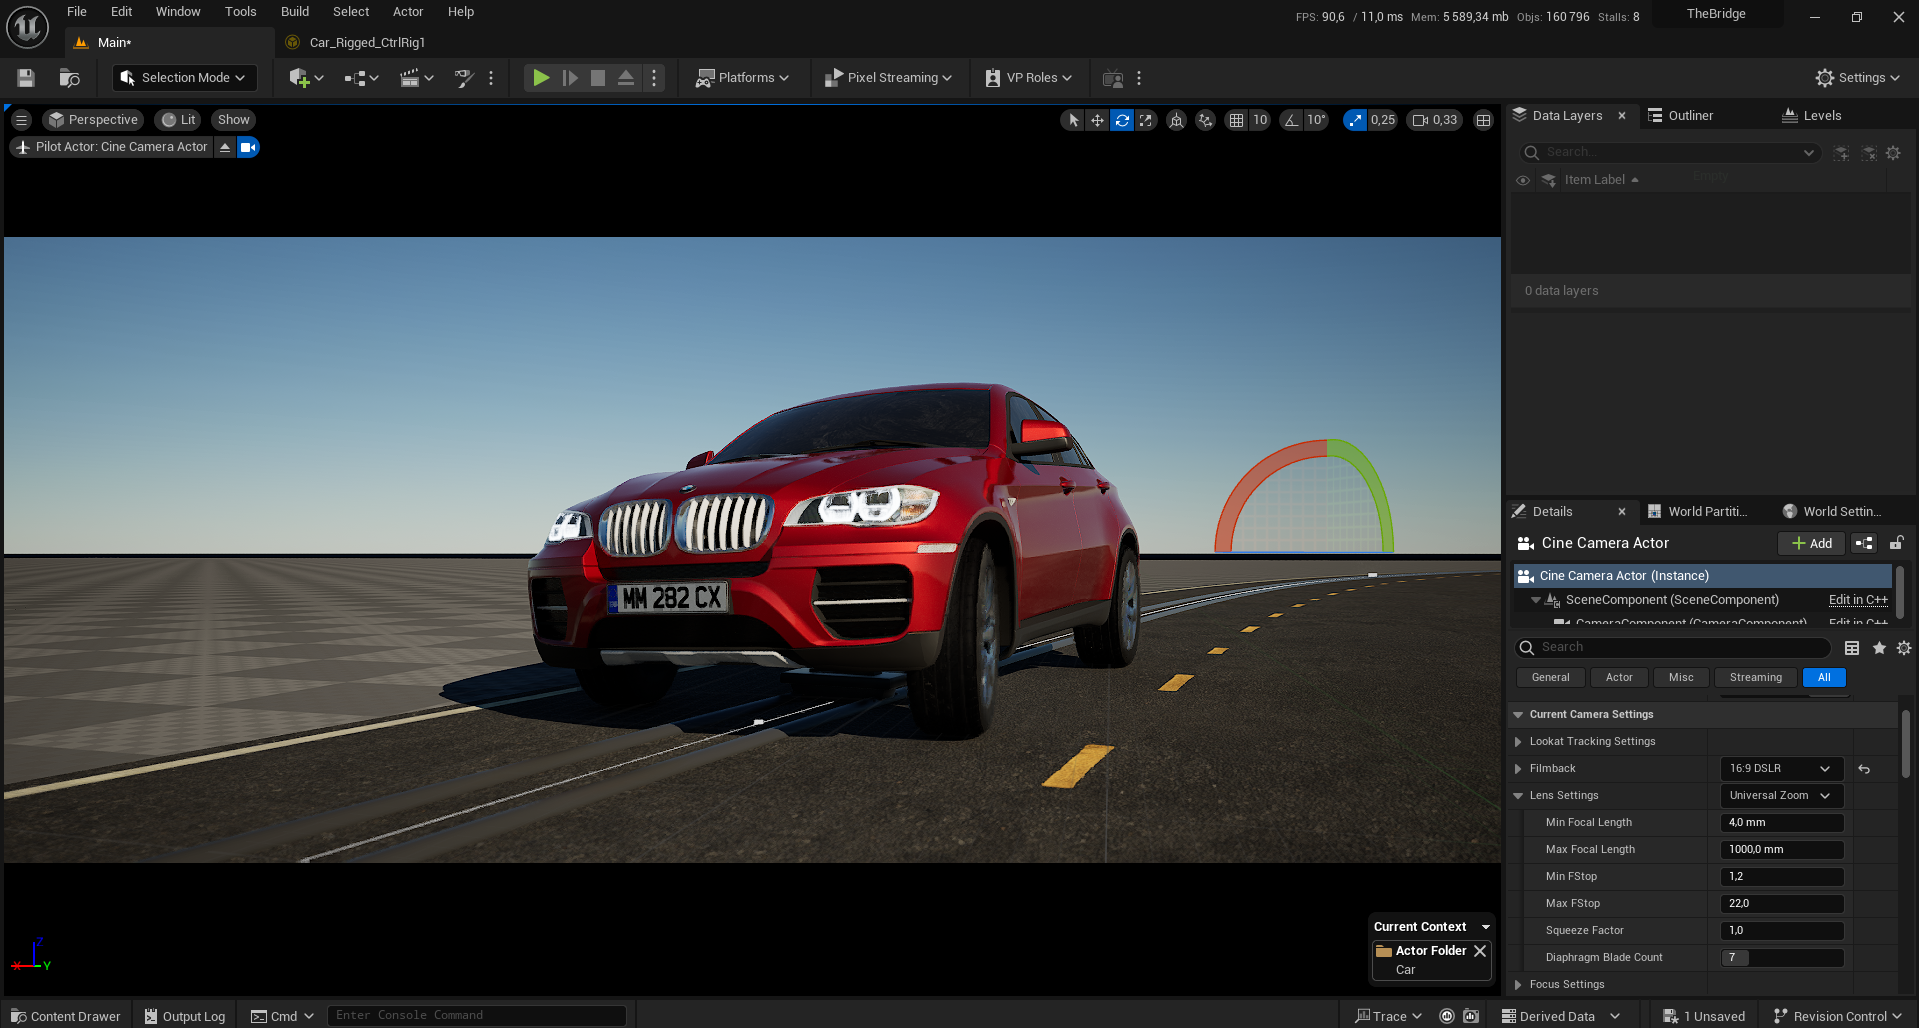Select the Streaming filter in Details
The height and width of the screenshot is (1028, 1919).
[x=1755, y=678]
